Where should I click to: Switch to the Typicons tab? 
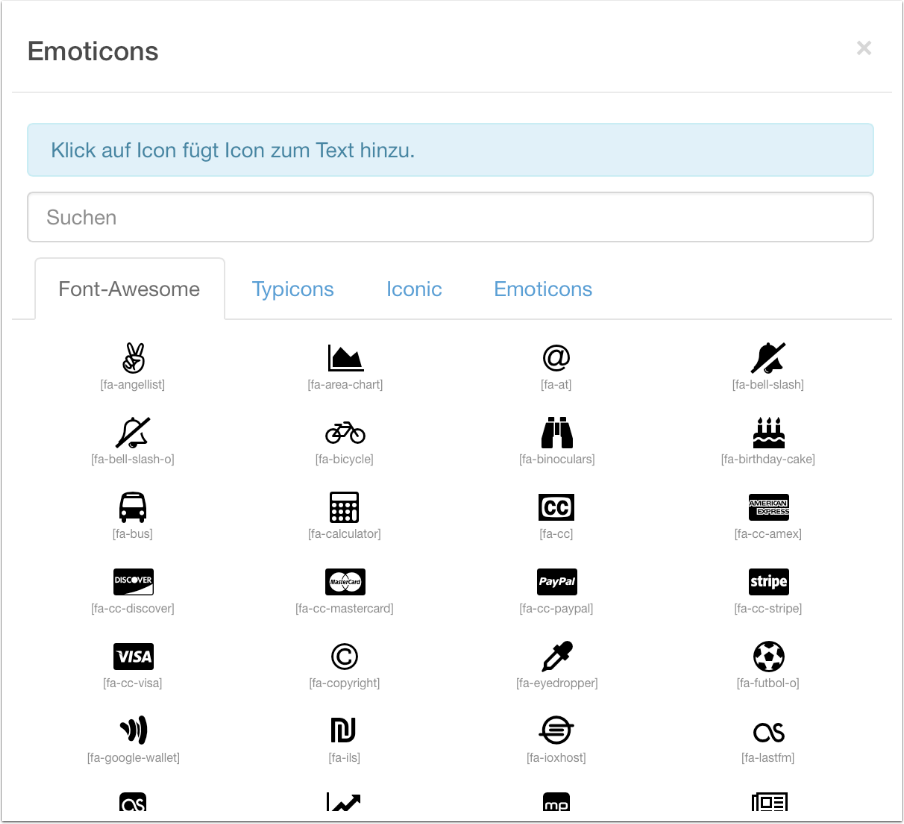293,289
